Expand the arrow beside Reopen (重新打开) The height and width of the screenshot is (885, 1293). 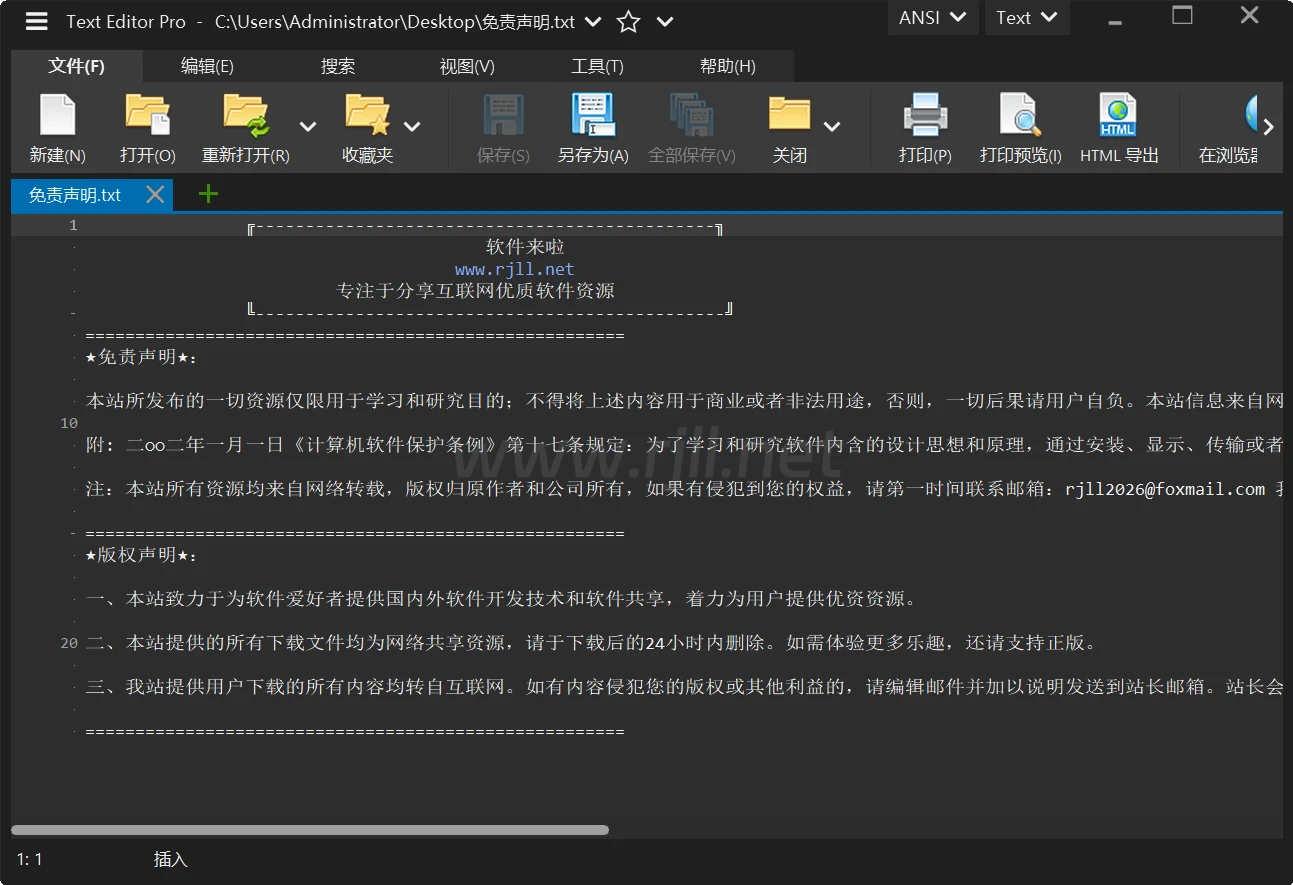(308, 126)
